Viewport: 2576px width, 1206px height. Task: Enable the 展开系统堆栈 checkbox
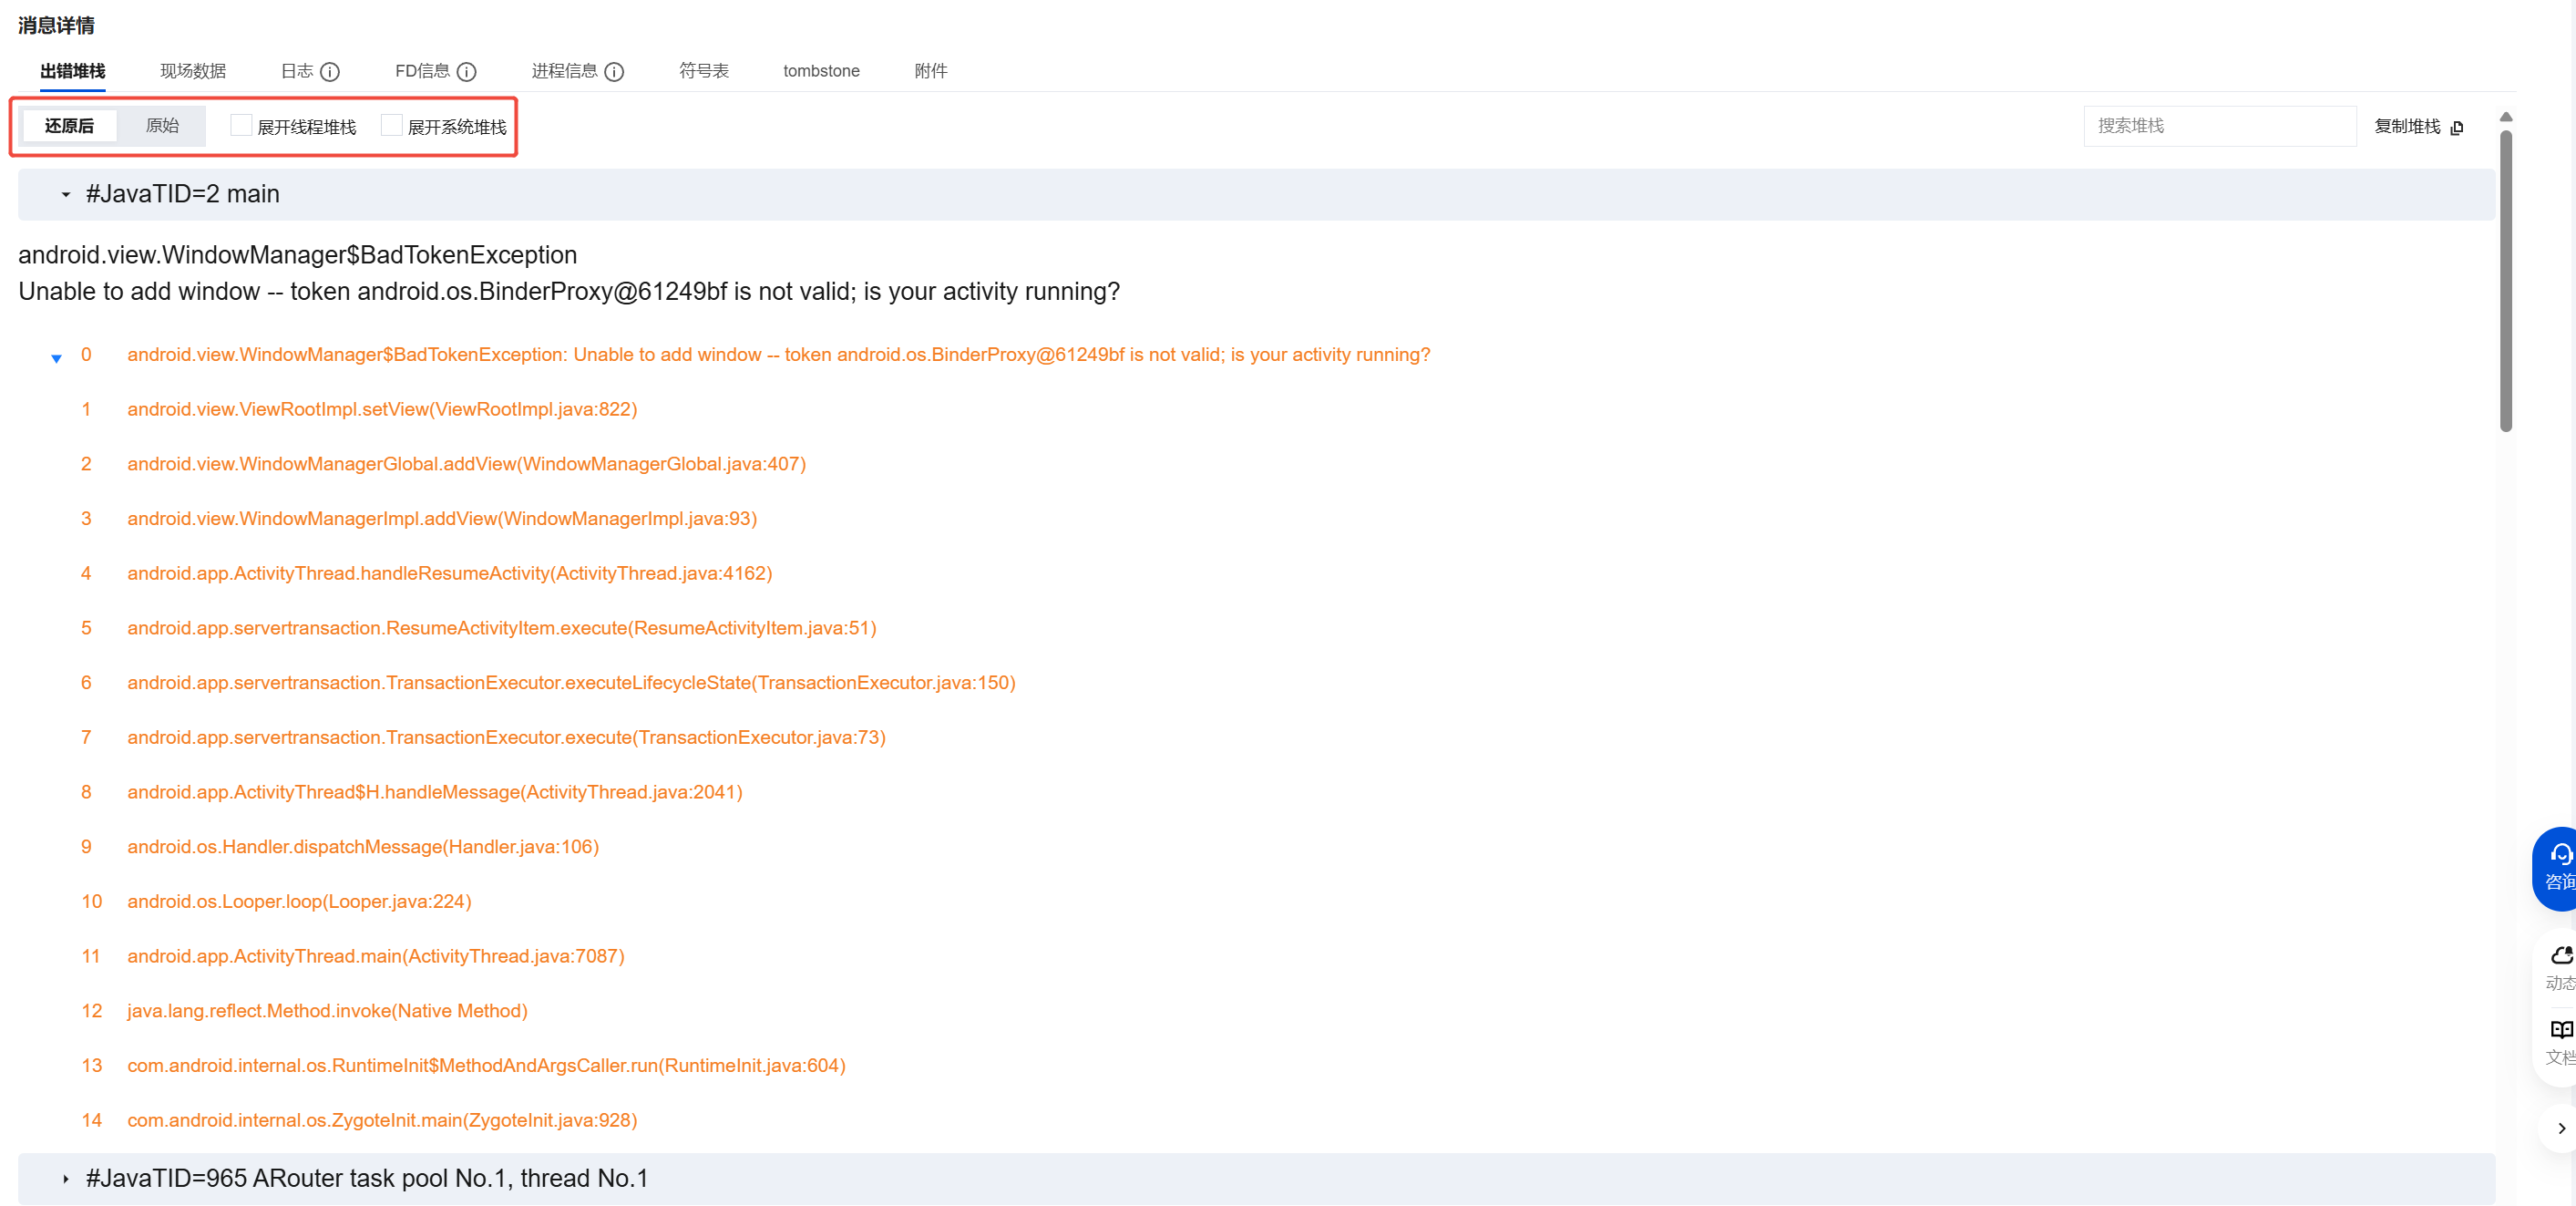coord(392,126)
